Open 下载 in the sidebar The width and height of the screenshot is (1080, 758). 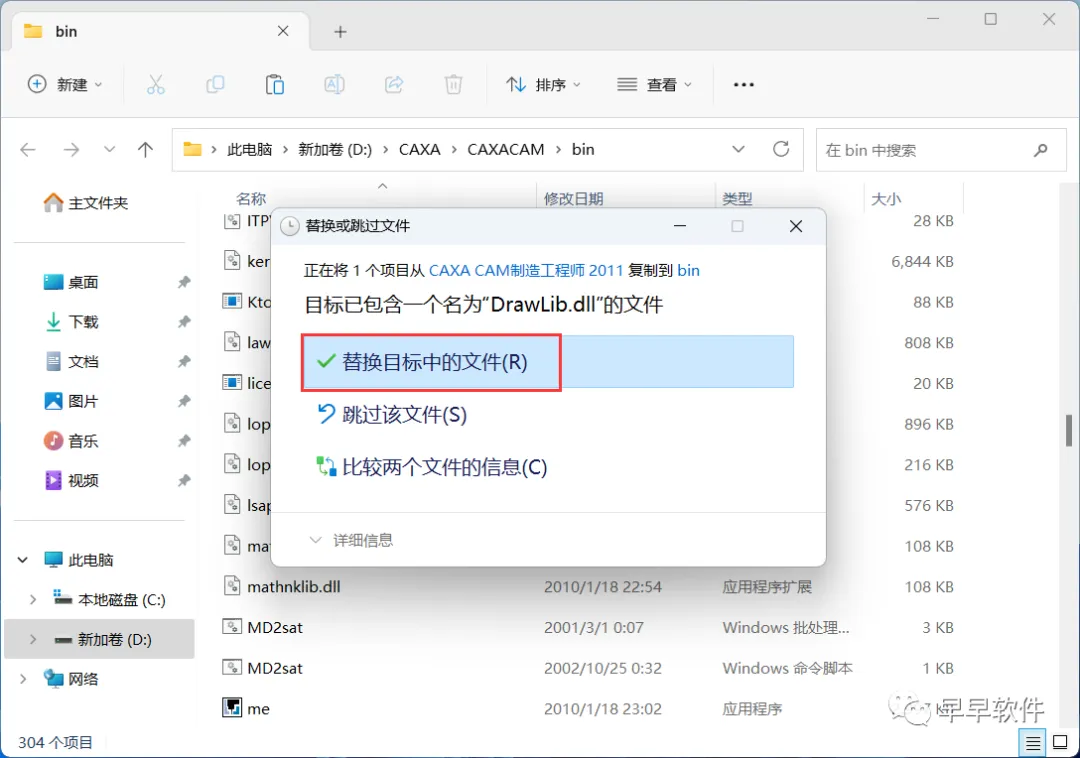[x=72, y=322]
